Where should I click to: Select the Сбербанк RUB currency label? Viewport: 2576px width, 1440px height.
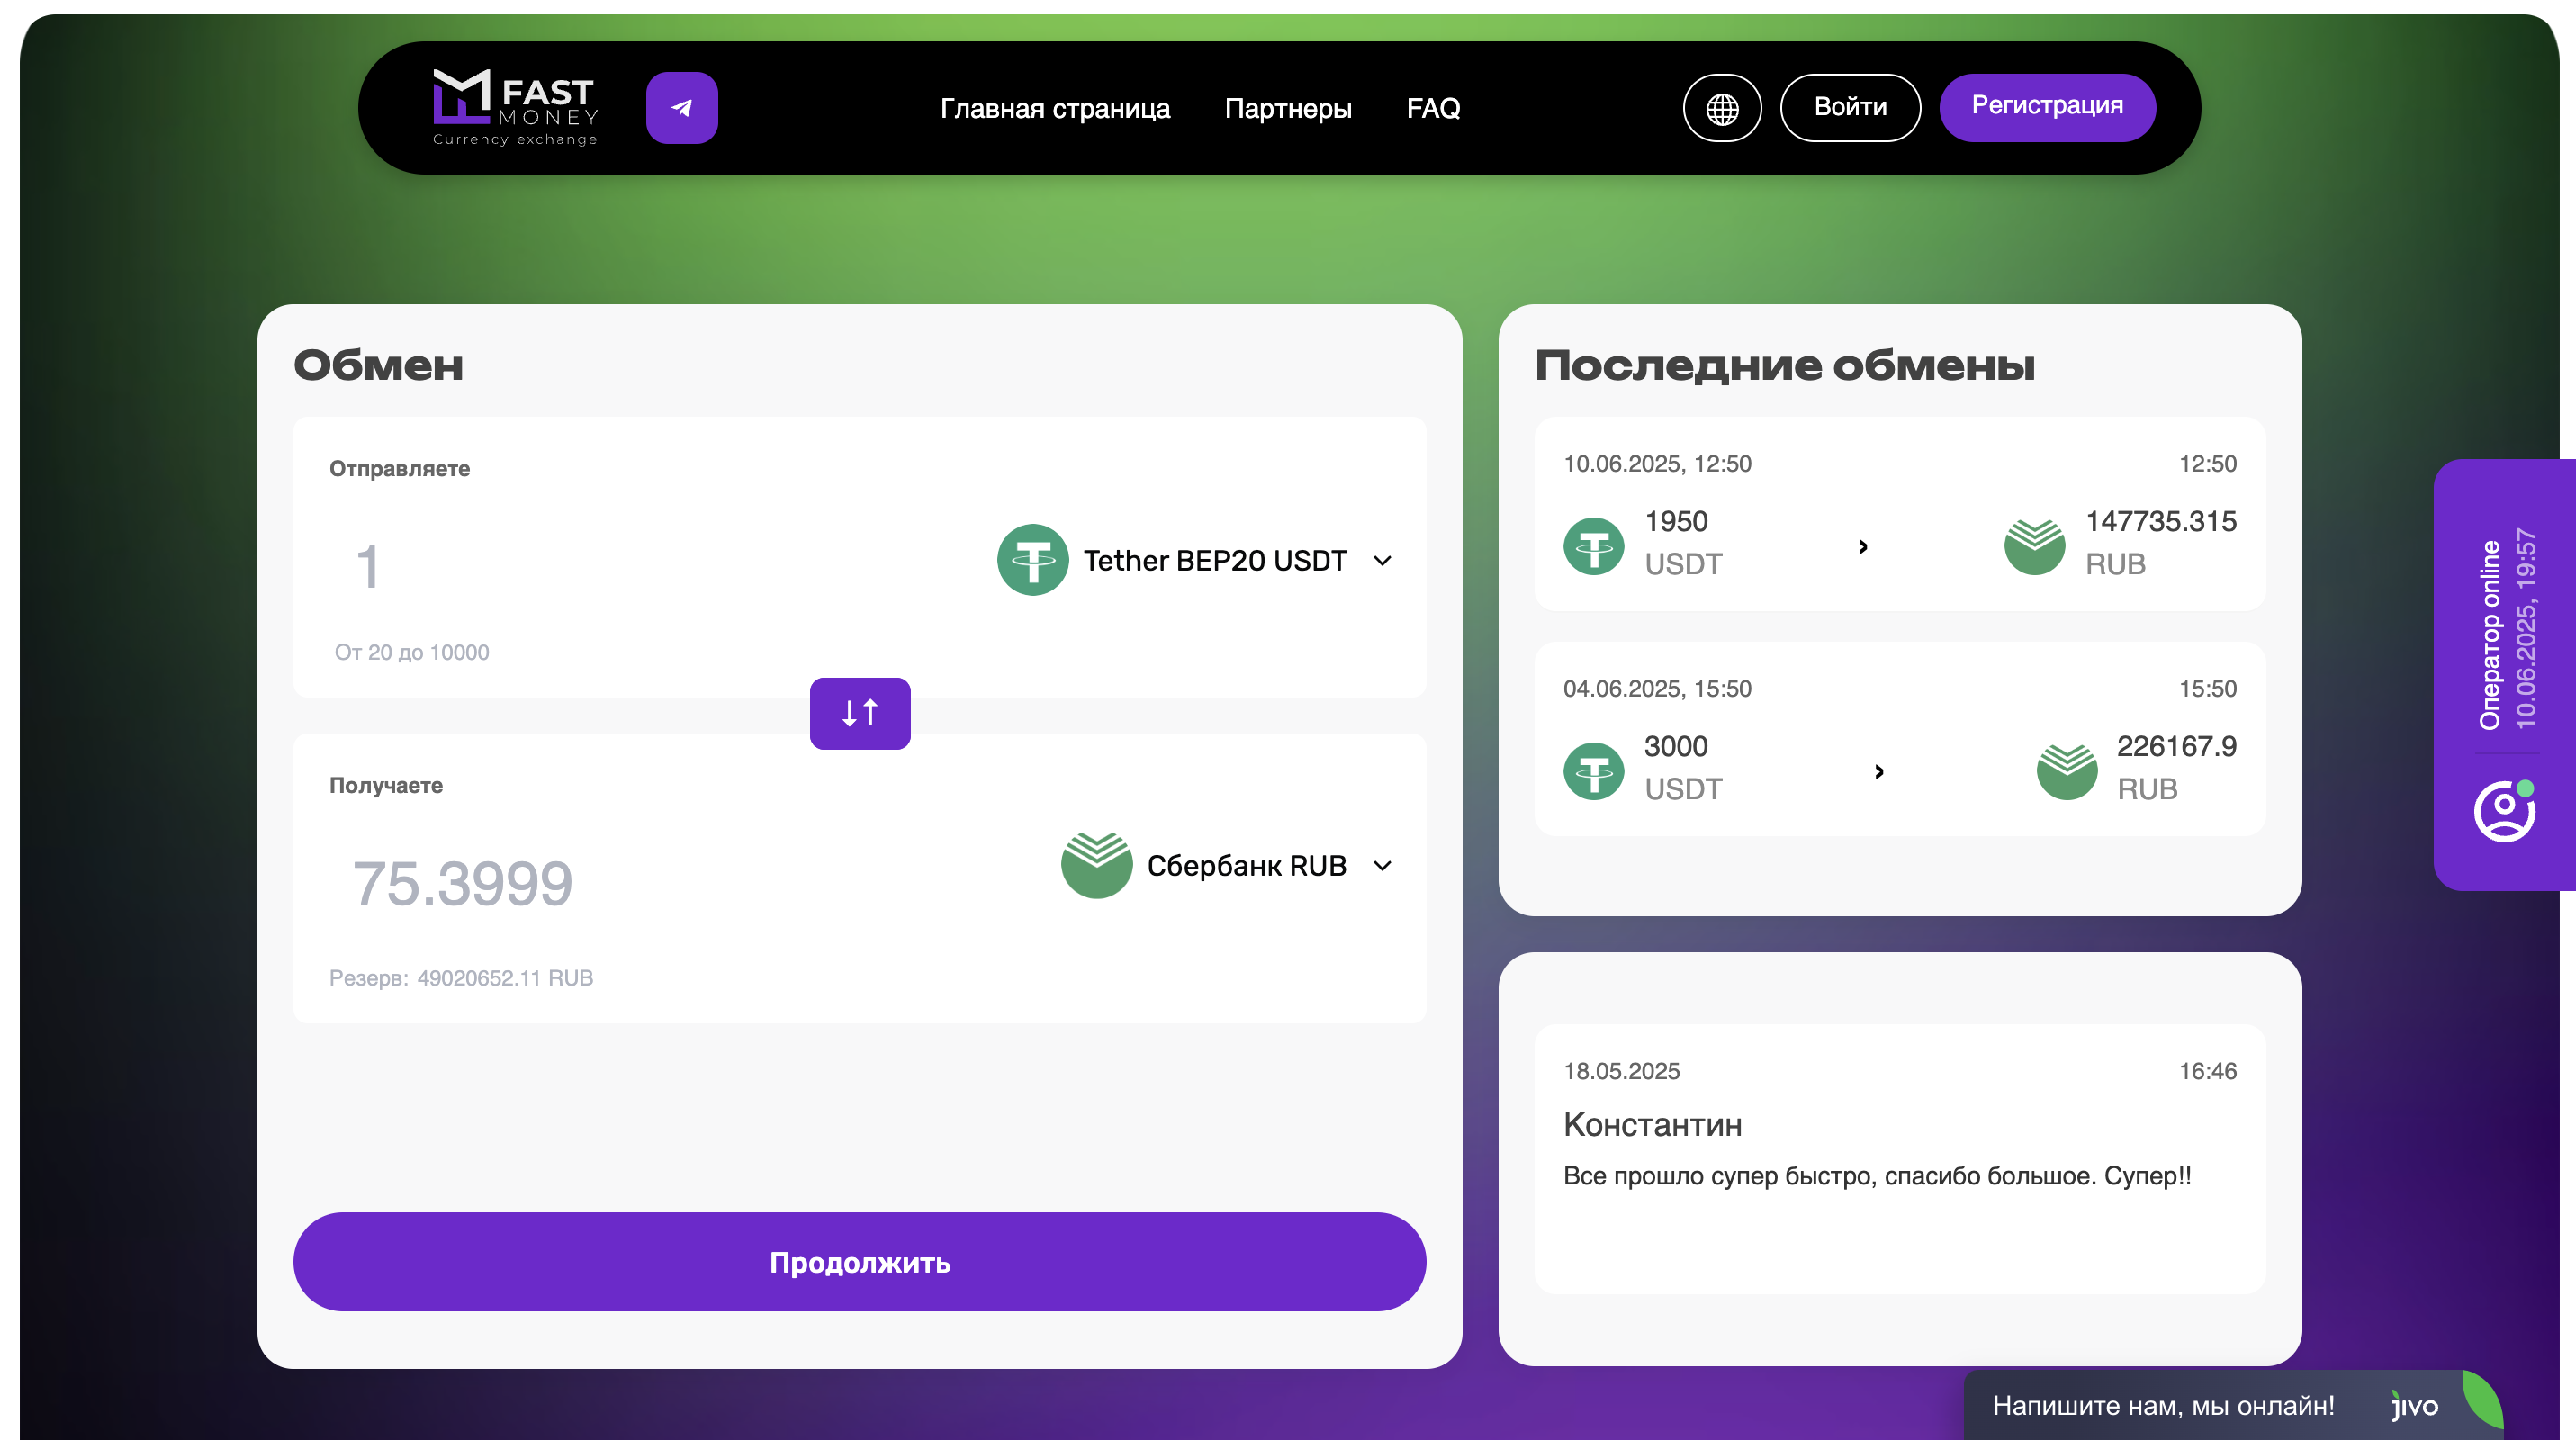tap(1246, 865)
